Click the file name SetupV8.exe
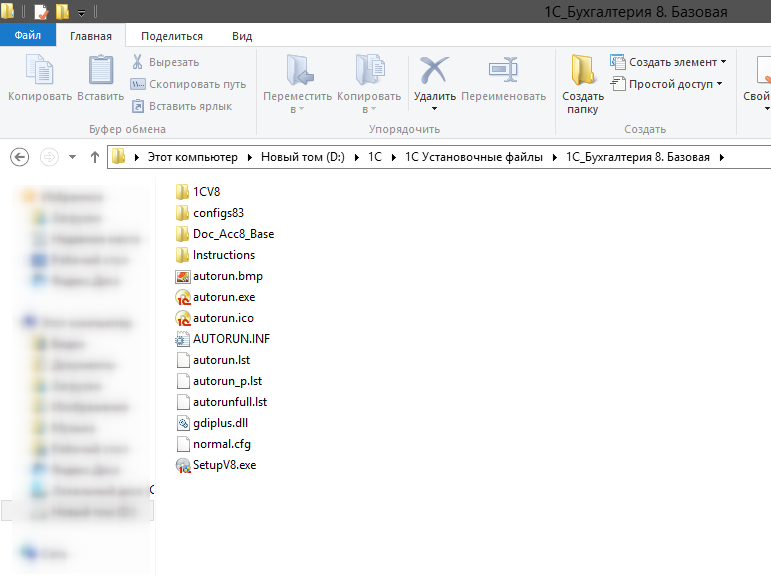This screenshot has width=771, height=576. click(x=225, y=465)
